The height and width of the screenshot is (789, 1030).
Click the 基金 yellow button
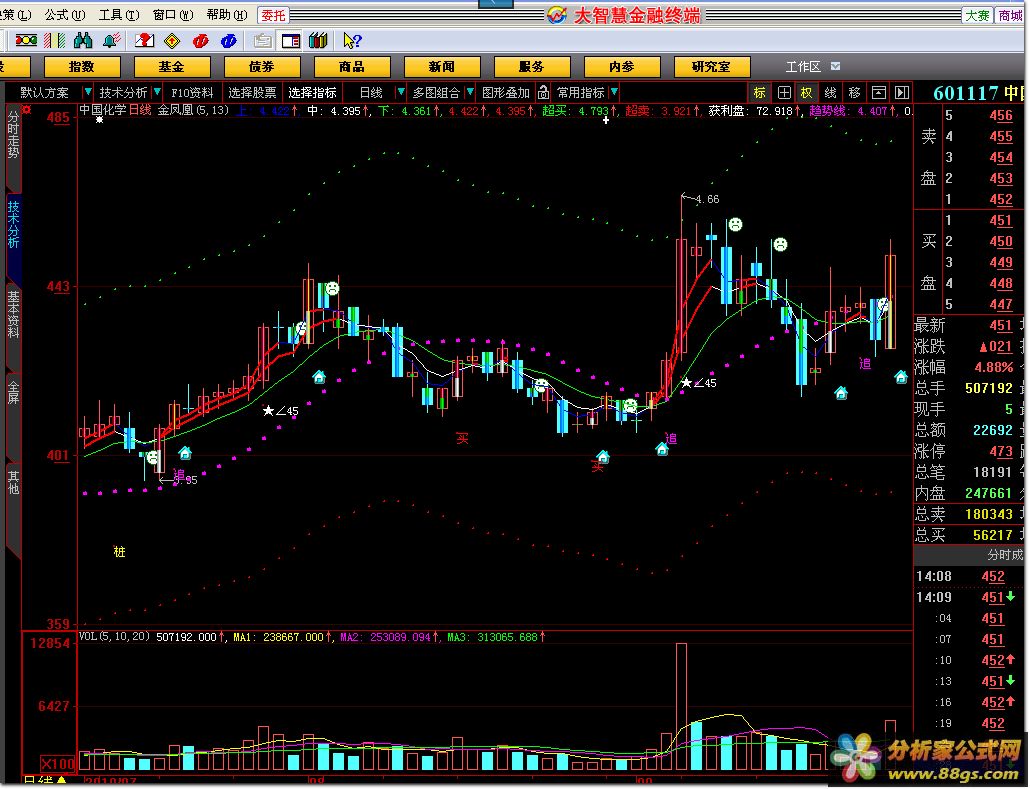(172, 66)
